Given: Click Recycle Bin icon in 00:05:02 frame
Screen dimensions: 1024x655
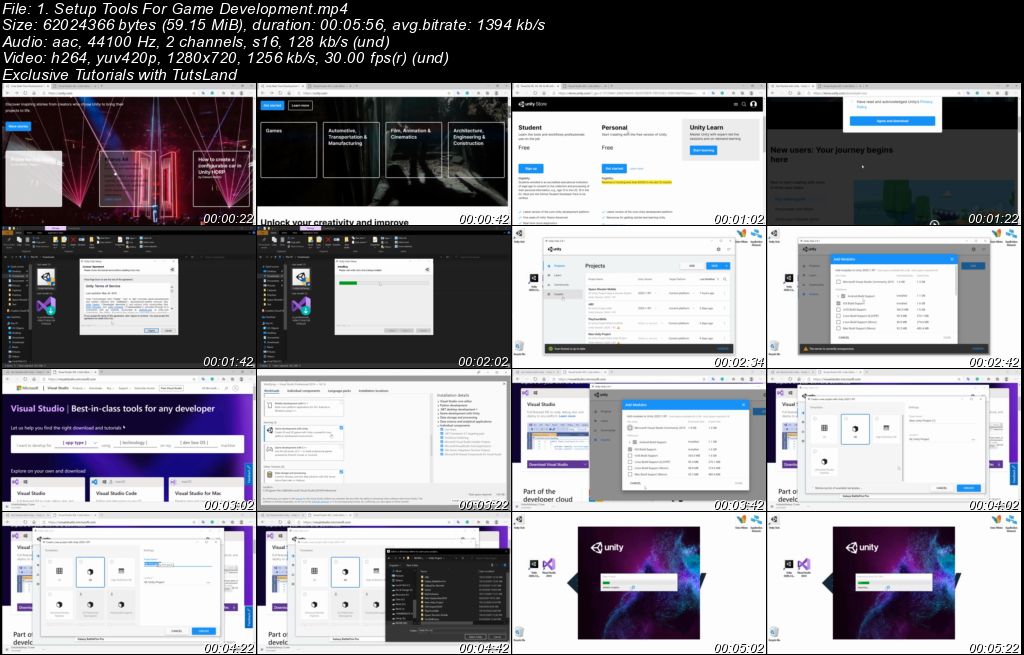Looking at the screenshot, I should tap(519, 632).
